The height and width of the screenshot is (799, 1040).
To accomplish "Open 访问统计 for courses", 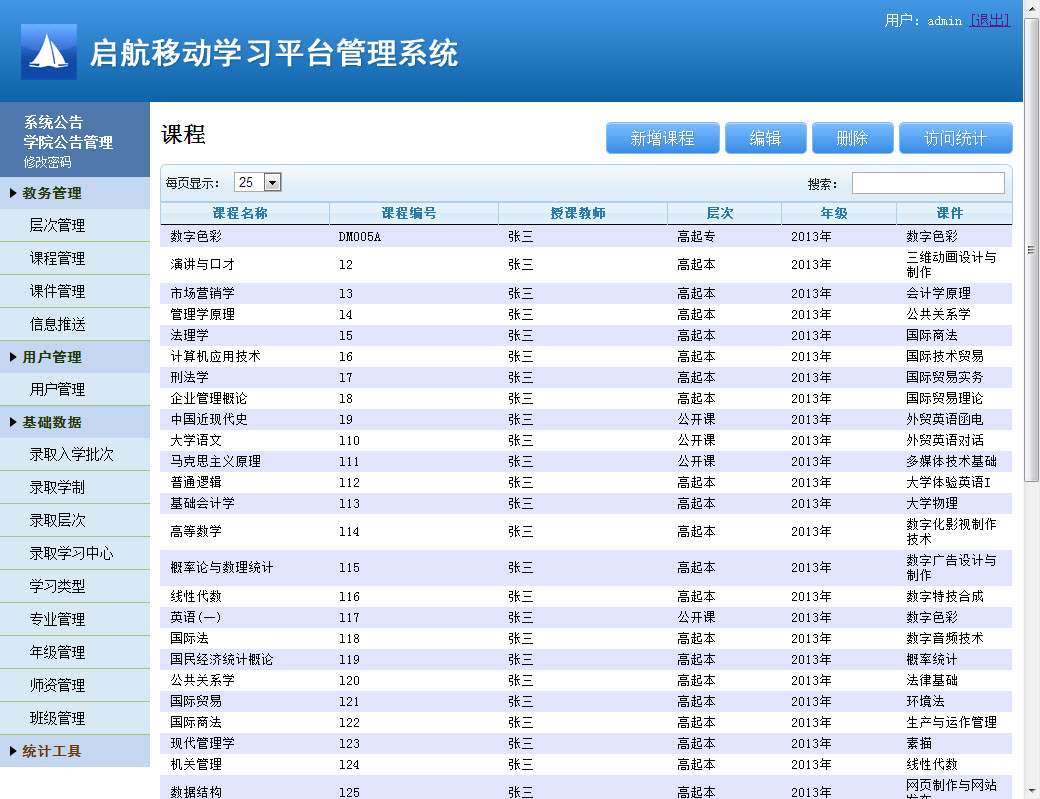I will coord(955,138).
